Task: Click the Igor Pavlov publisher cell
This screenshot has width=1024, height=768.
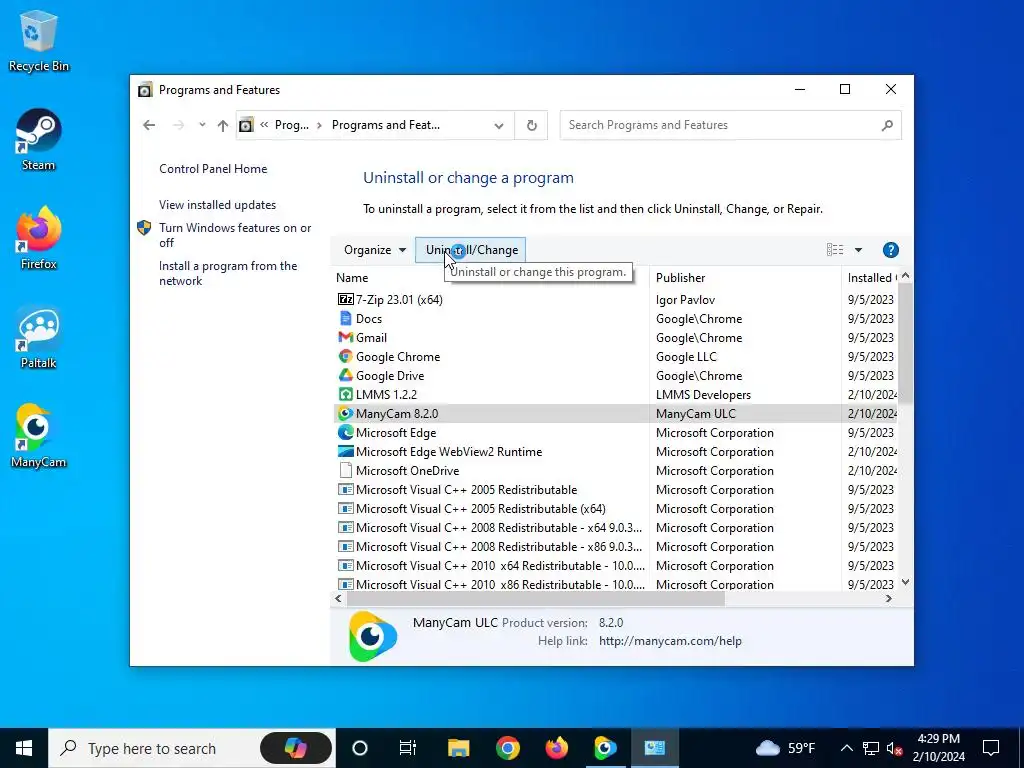Action: (x=685, y=300)
